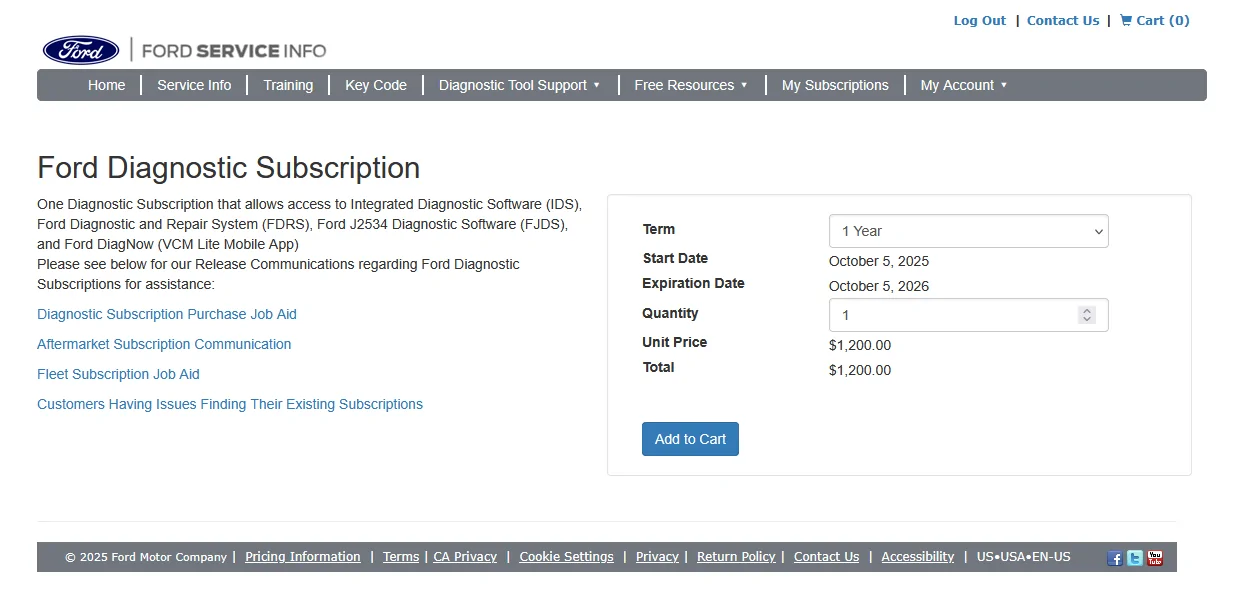Open the YouTube icon in footer
Viewport: 1237px width, 603px height.
(x=1155, y=558)
